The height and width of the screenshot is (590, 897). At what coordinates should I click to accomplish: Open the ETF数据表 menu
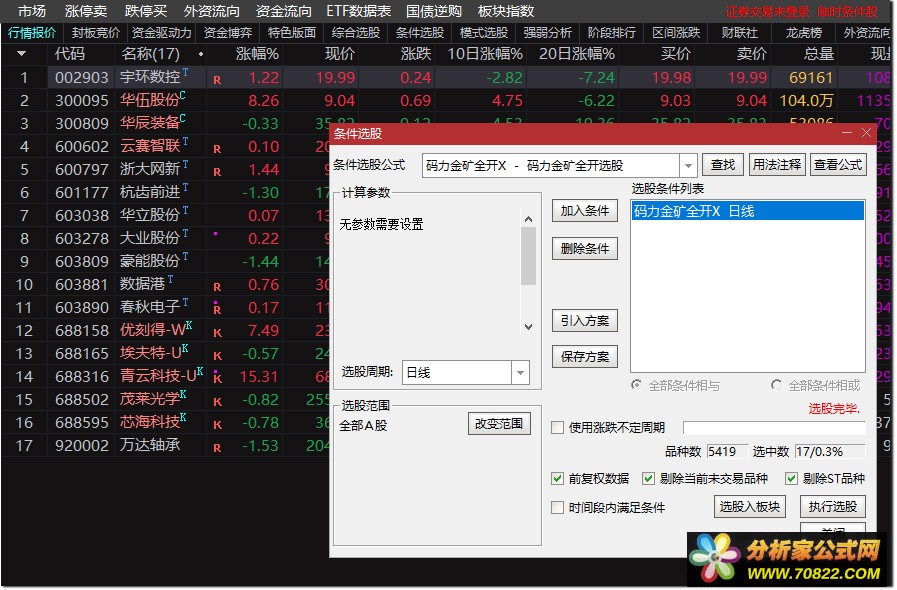pos(359,11)
